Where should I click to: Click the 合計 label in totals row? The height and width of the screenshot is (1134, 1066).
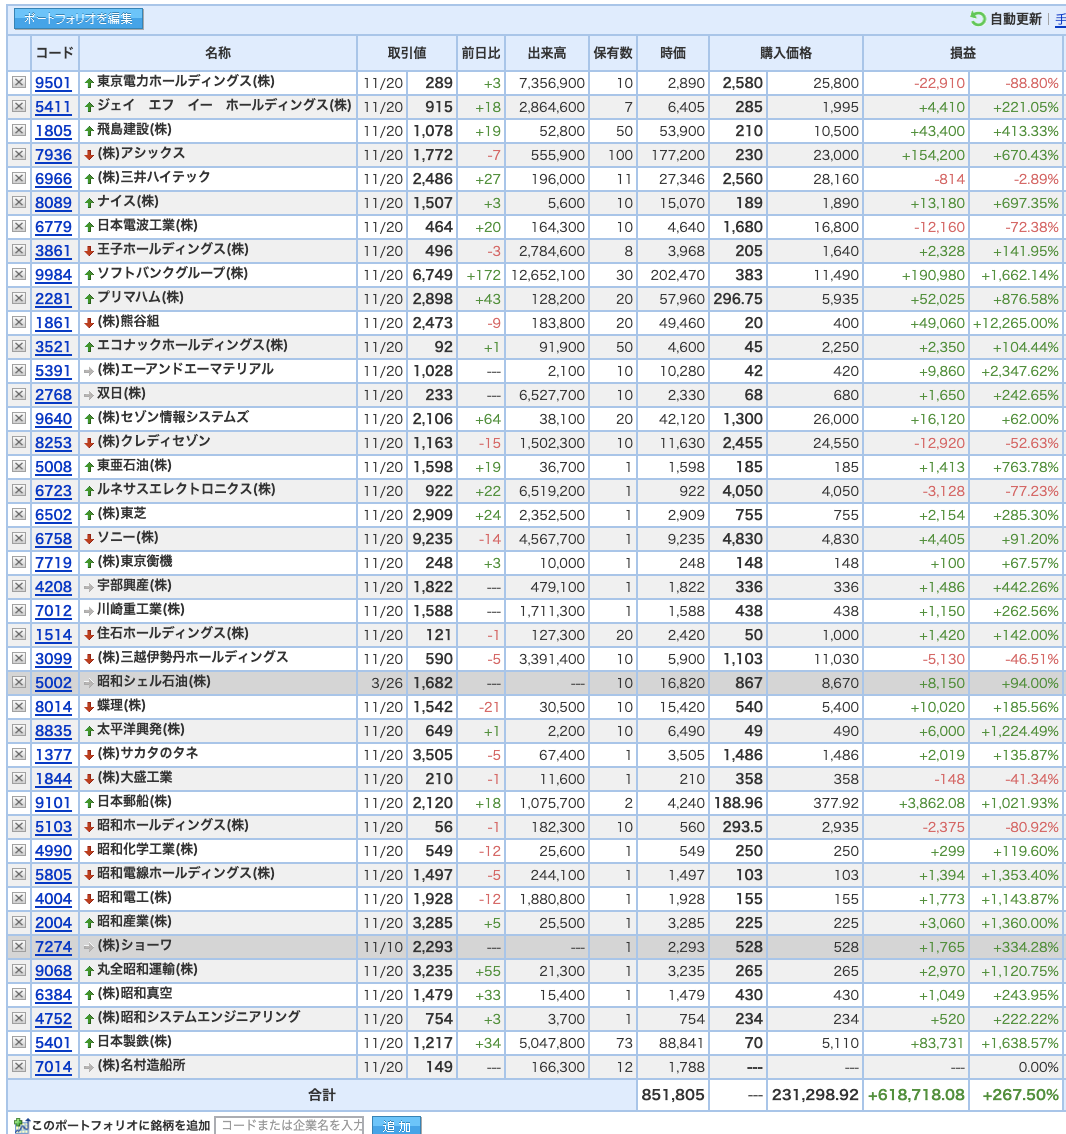[x=322, y=1095]
